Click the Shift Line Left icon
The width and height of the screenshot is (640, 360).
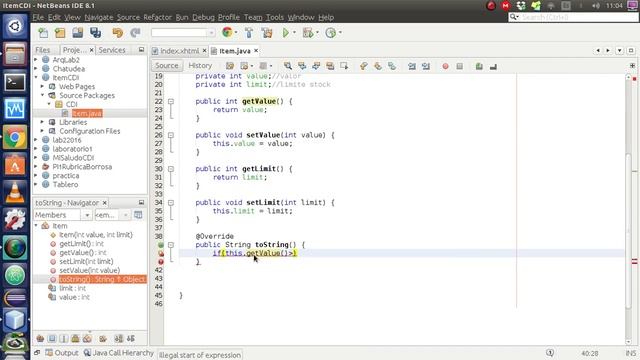coord(412,66)
